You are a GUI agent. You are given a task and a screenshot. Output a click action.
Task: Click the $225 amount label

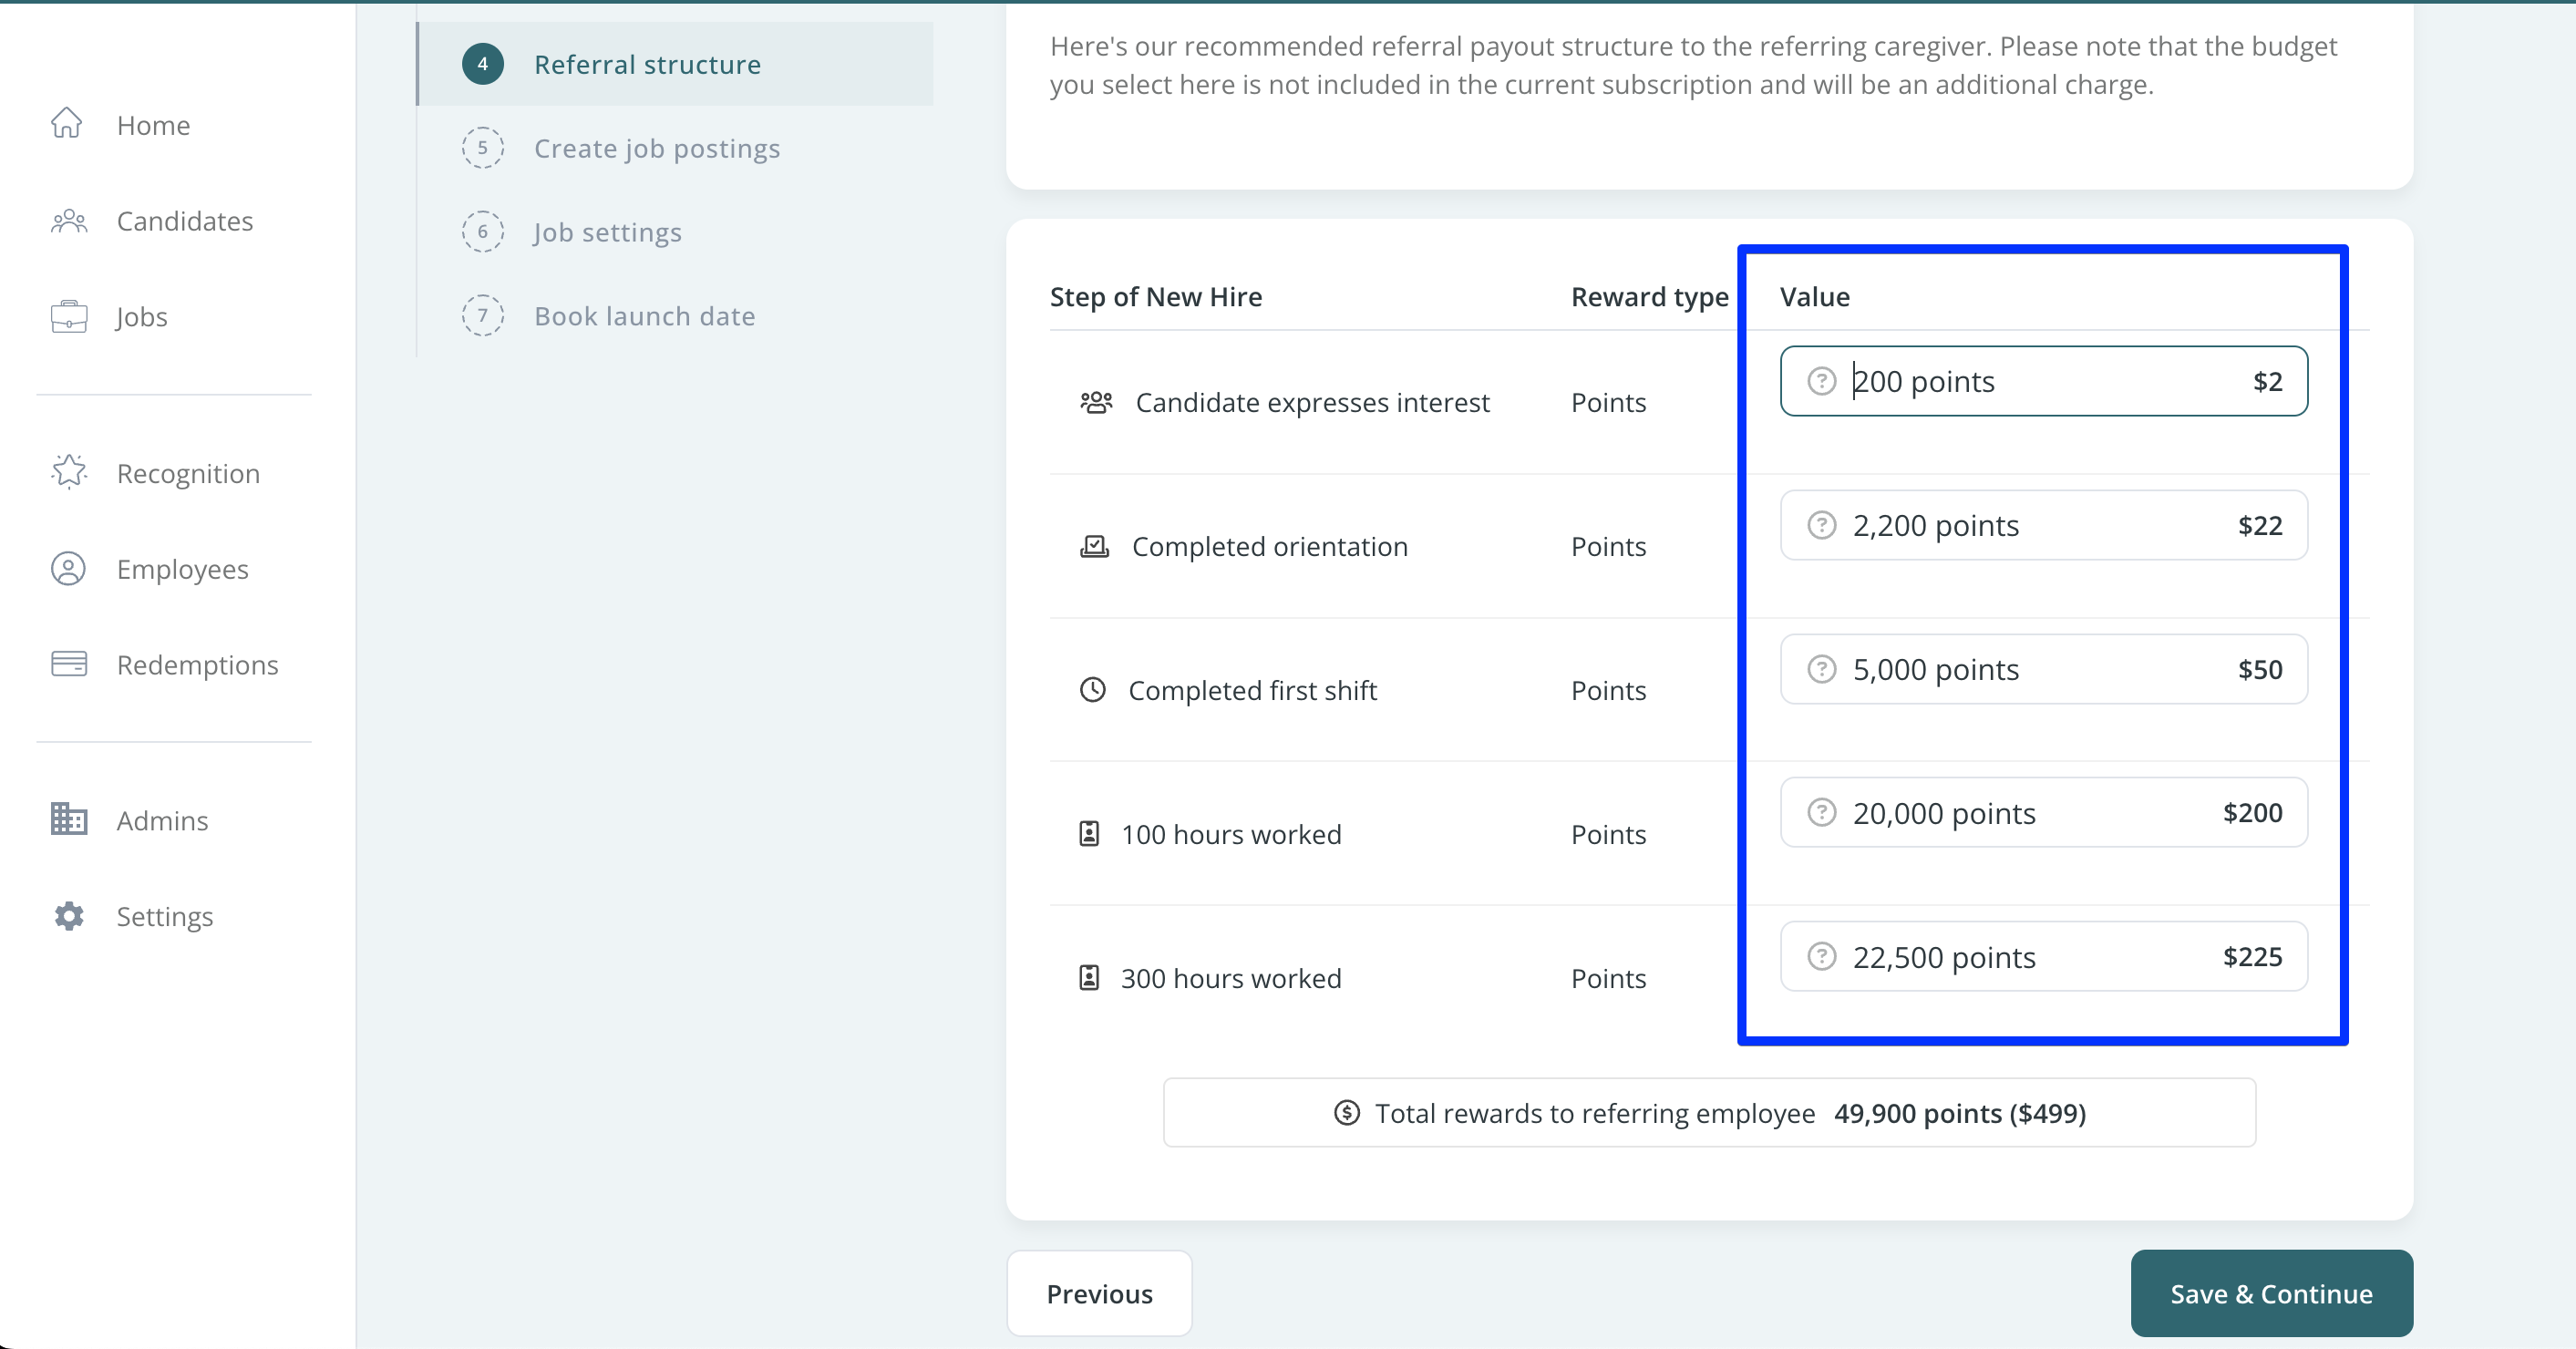(x=2252, y=956)
